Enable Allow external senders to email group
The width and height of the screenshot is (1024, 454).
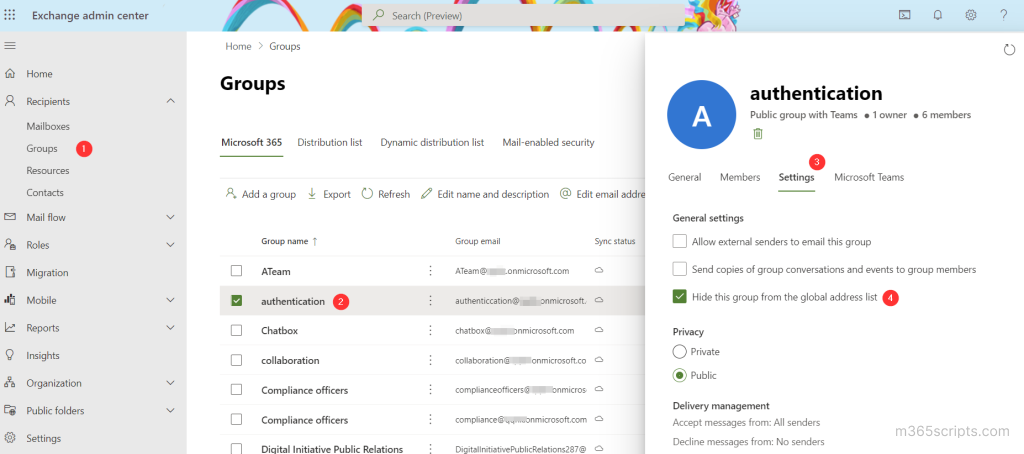tap(679, 242)
